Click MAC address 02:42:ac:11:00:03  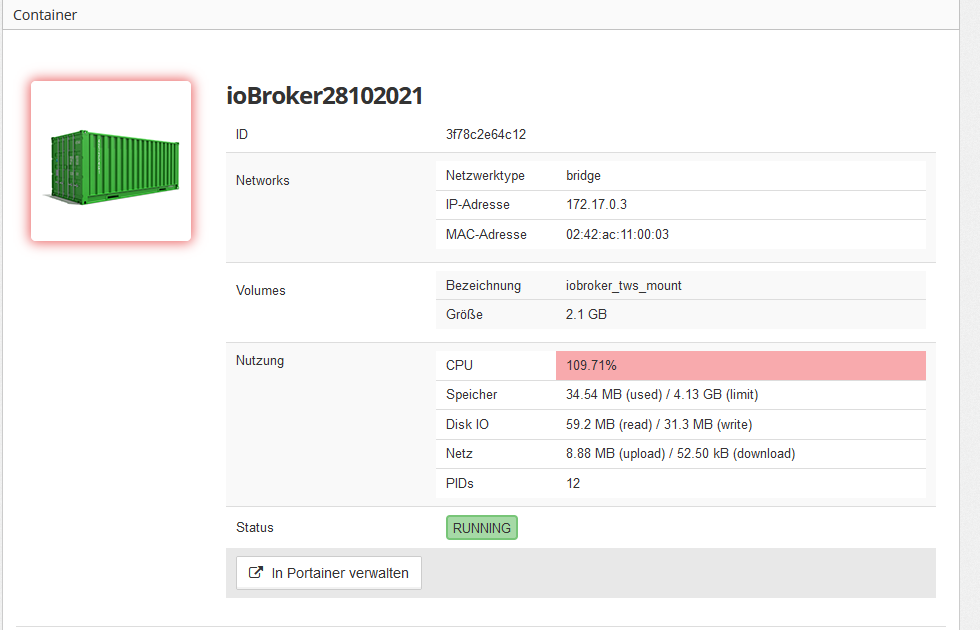[618, 234]
